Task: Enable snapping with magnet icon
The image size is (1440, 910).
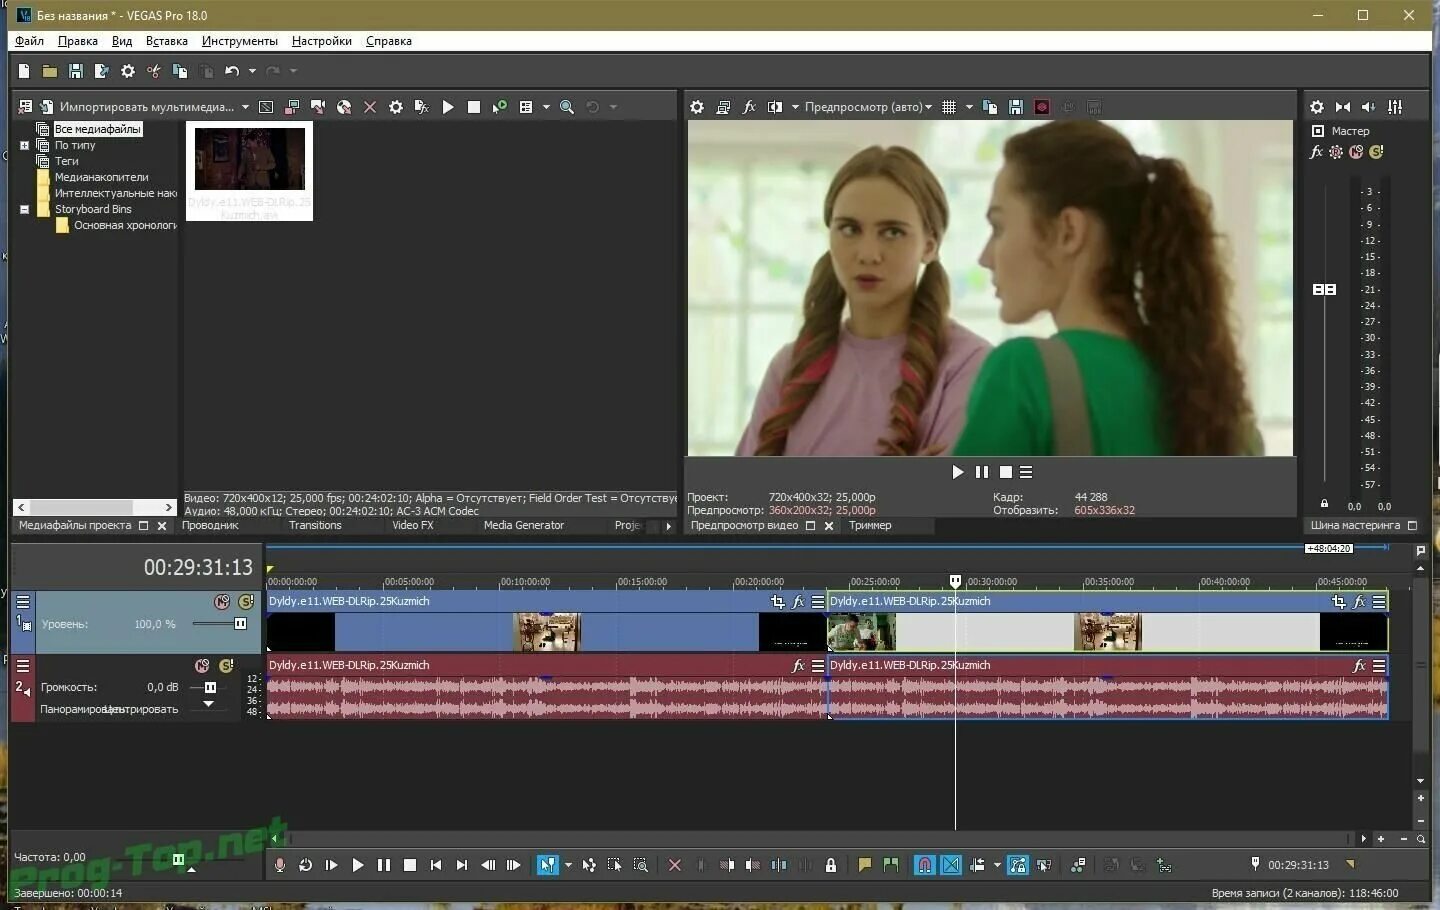Action: pos(924,864)
